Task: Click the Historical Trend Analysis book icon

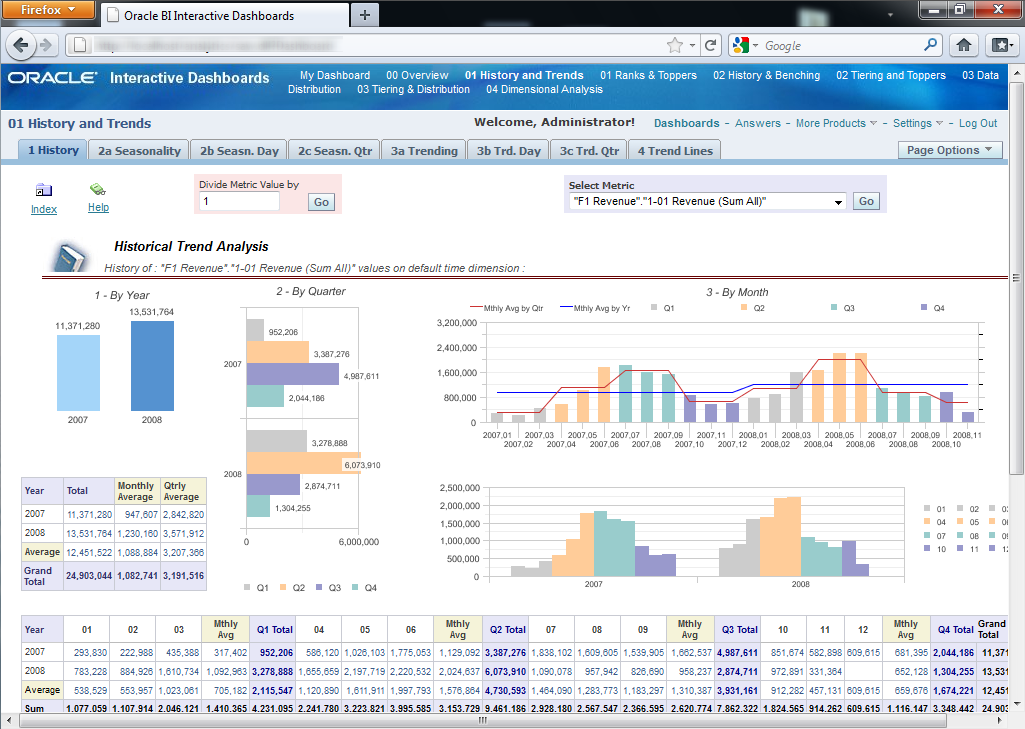Action: point(72,257)
